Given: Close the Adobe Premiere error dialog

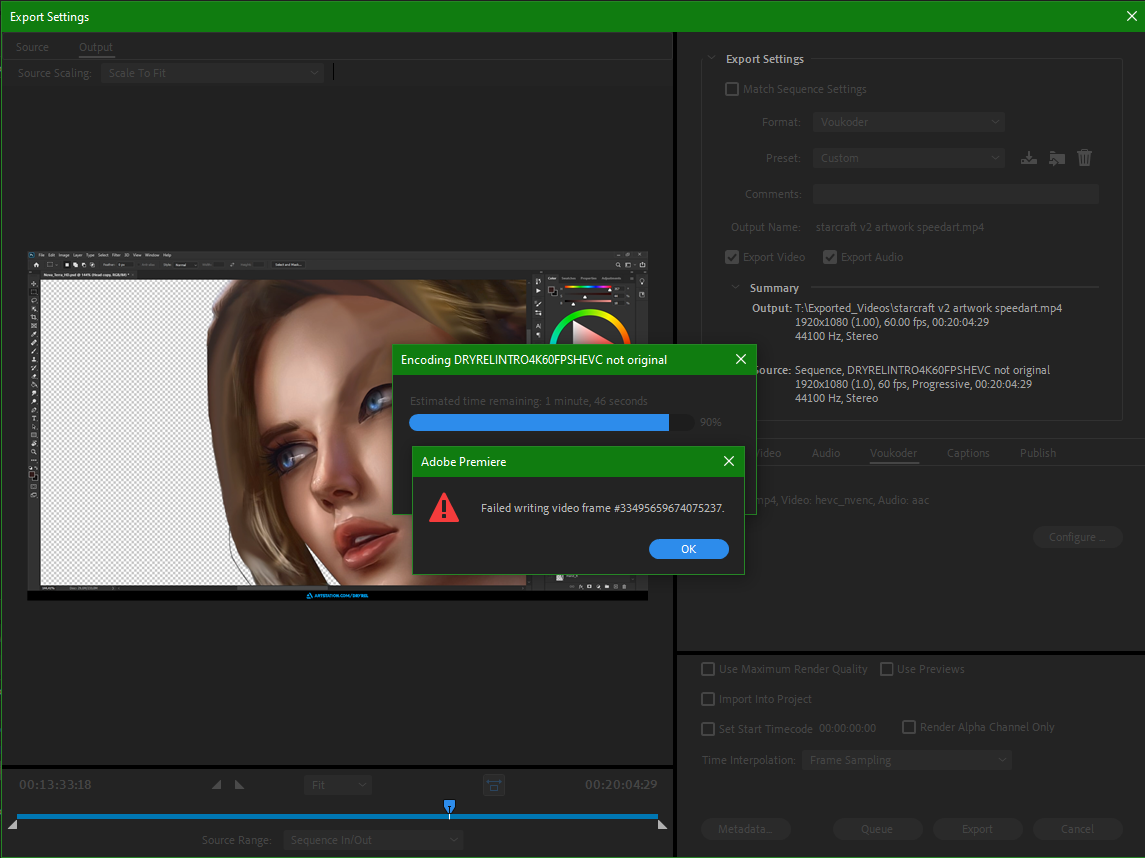Looking at the screenshot, I should [x=728, y=461].
